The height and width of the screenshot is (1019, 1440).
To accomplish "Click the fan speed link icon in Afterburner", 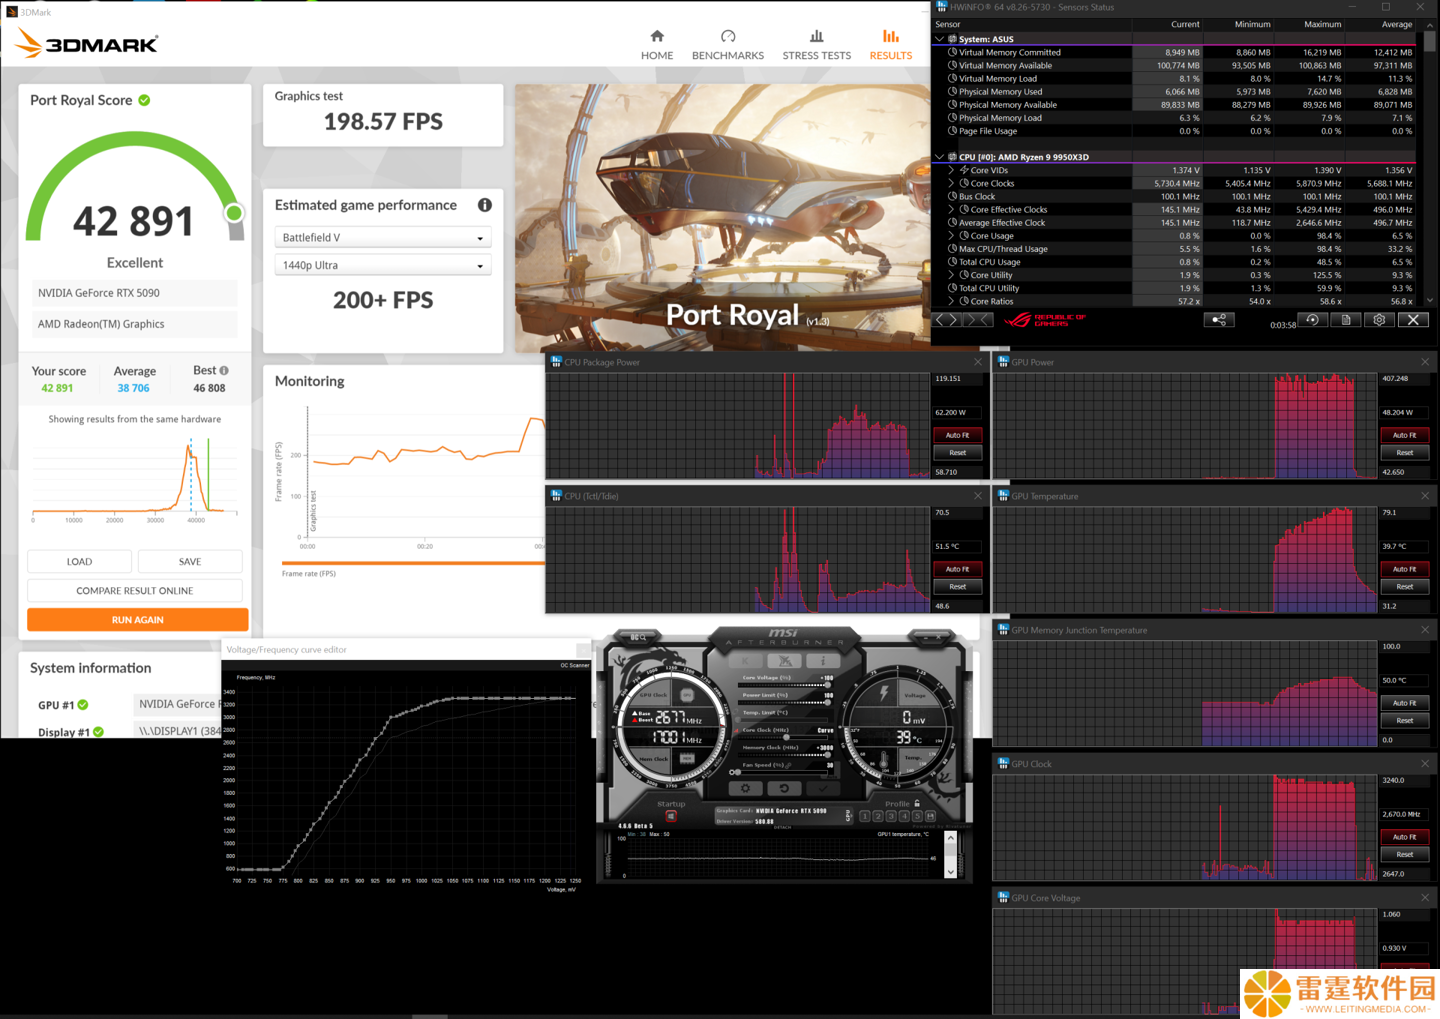I will [788, 765].
